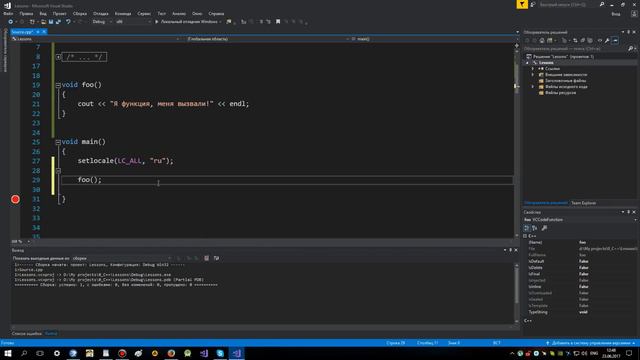Viewport: 640px width, 360px height.
Task: Open the Отладка menu
Action: click(101, 13)
